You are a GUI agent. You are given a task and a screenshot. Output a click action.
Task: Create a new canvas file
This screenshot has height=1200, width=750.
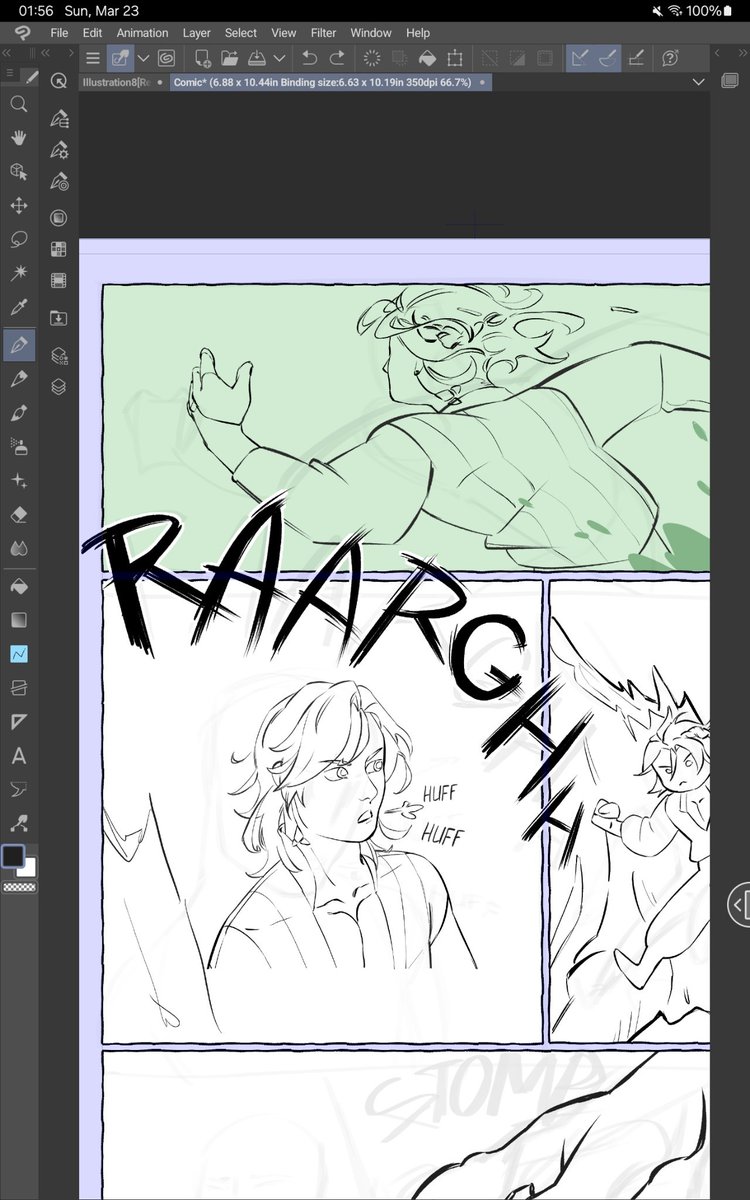click(x=202, y=58)
